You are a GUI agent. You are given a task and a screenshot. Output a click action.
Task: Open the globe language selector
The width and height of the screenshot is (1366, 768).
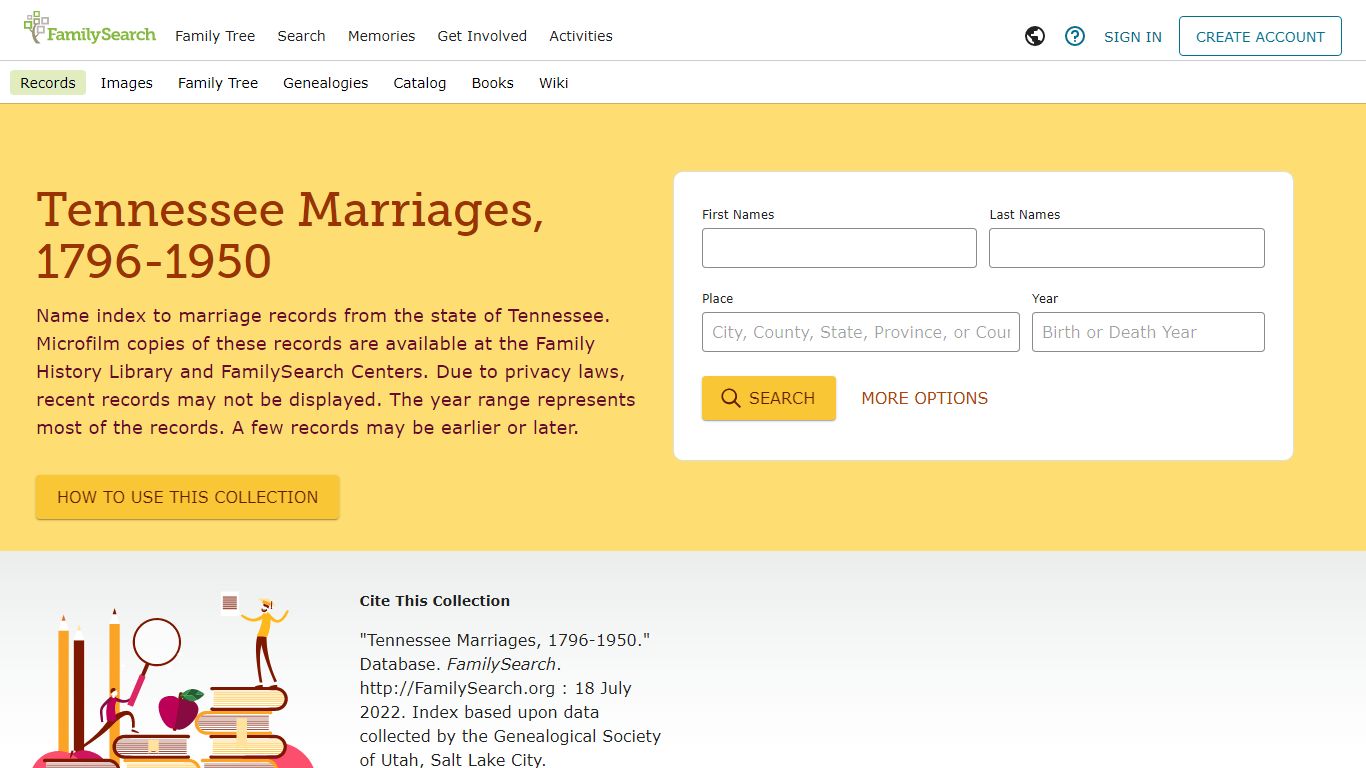(x=1035, y=36)
